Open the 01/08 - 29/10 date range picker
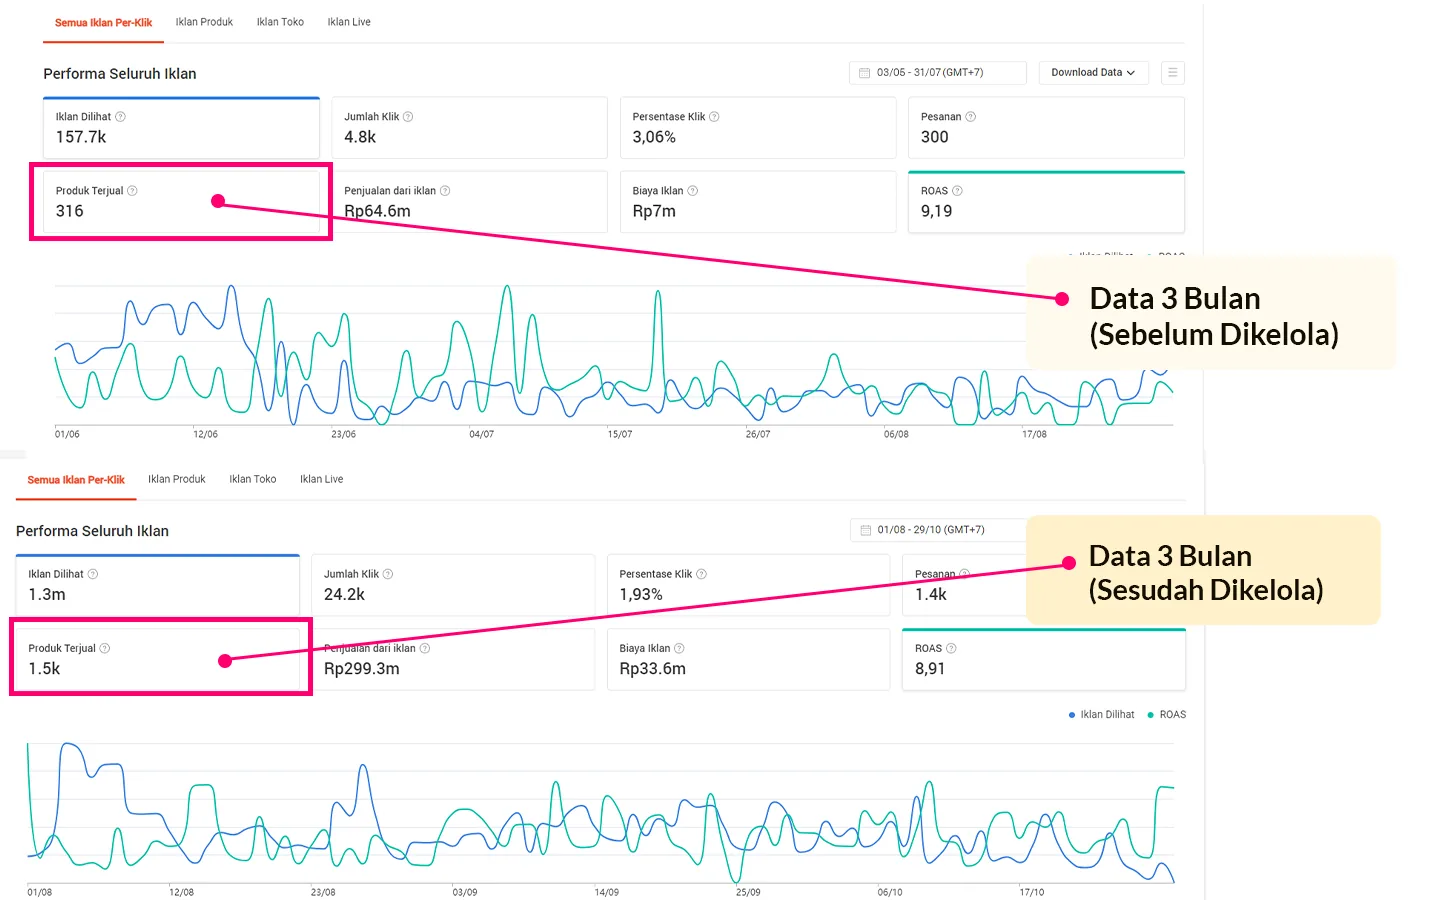The height and width of the screenshot is (900, 1440). (938, 530)
